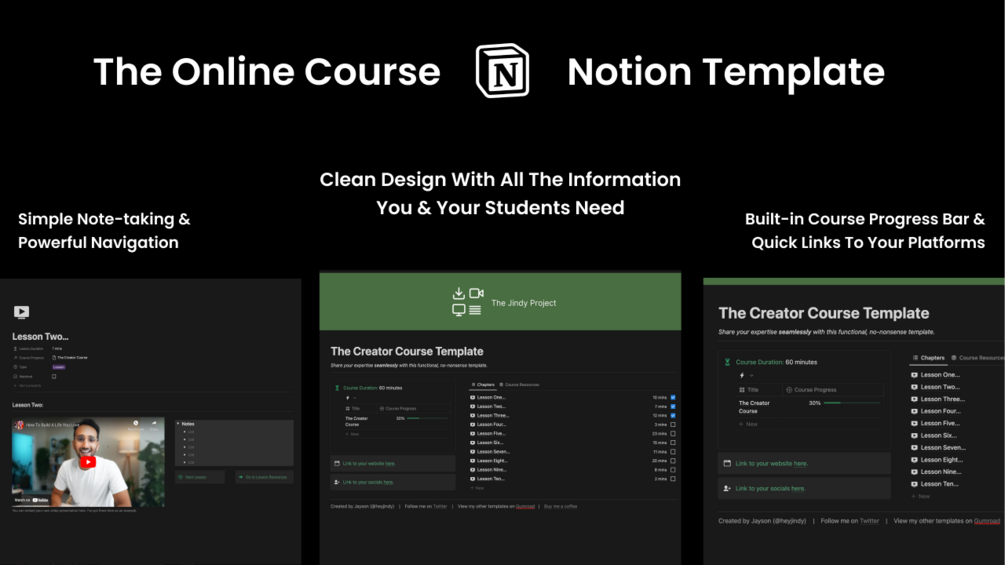Open the Gumroad link in the right page footer
Image resolution: width=1005 pixels, height=565 pixels.
click(987, 521)
